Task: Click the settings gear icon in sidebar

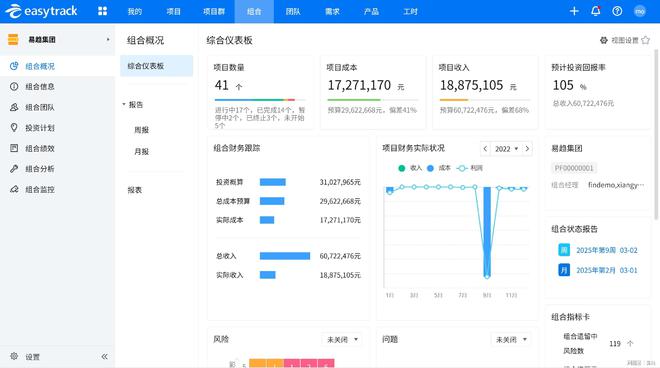Action: [x=14, y=356]
